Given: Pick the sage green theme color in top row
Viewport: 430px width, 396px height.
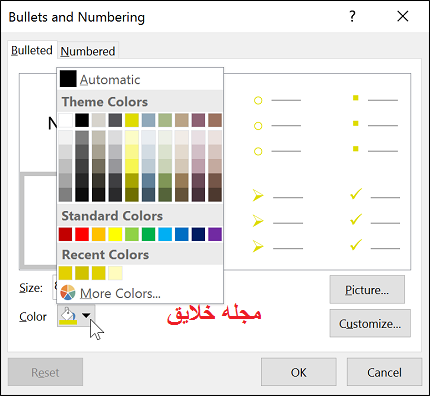Looking at the screenshot, I should click(x=165, y=120).
